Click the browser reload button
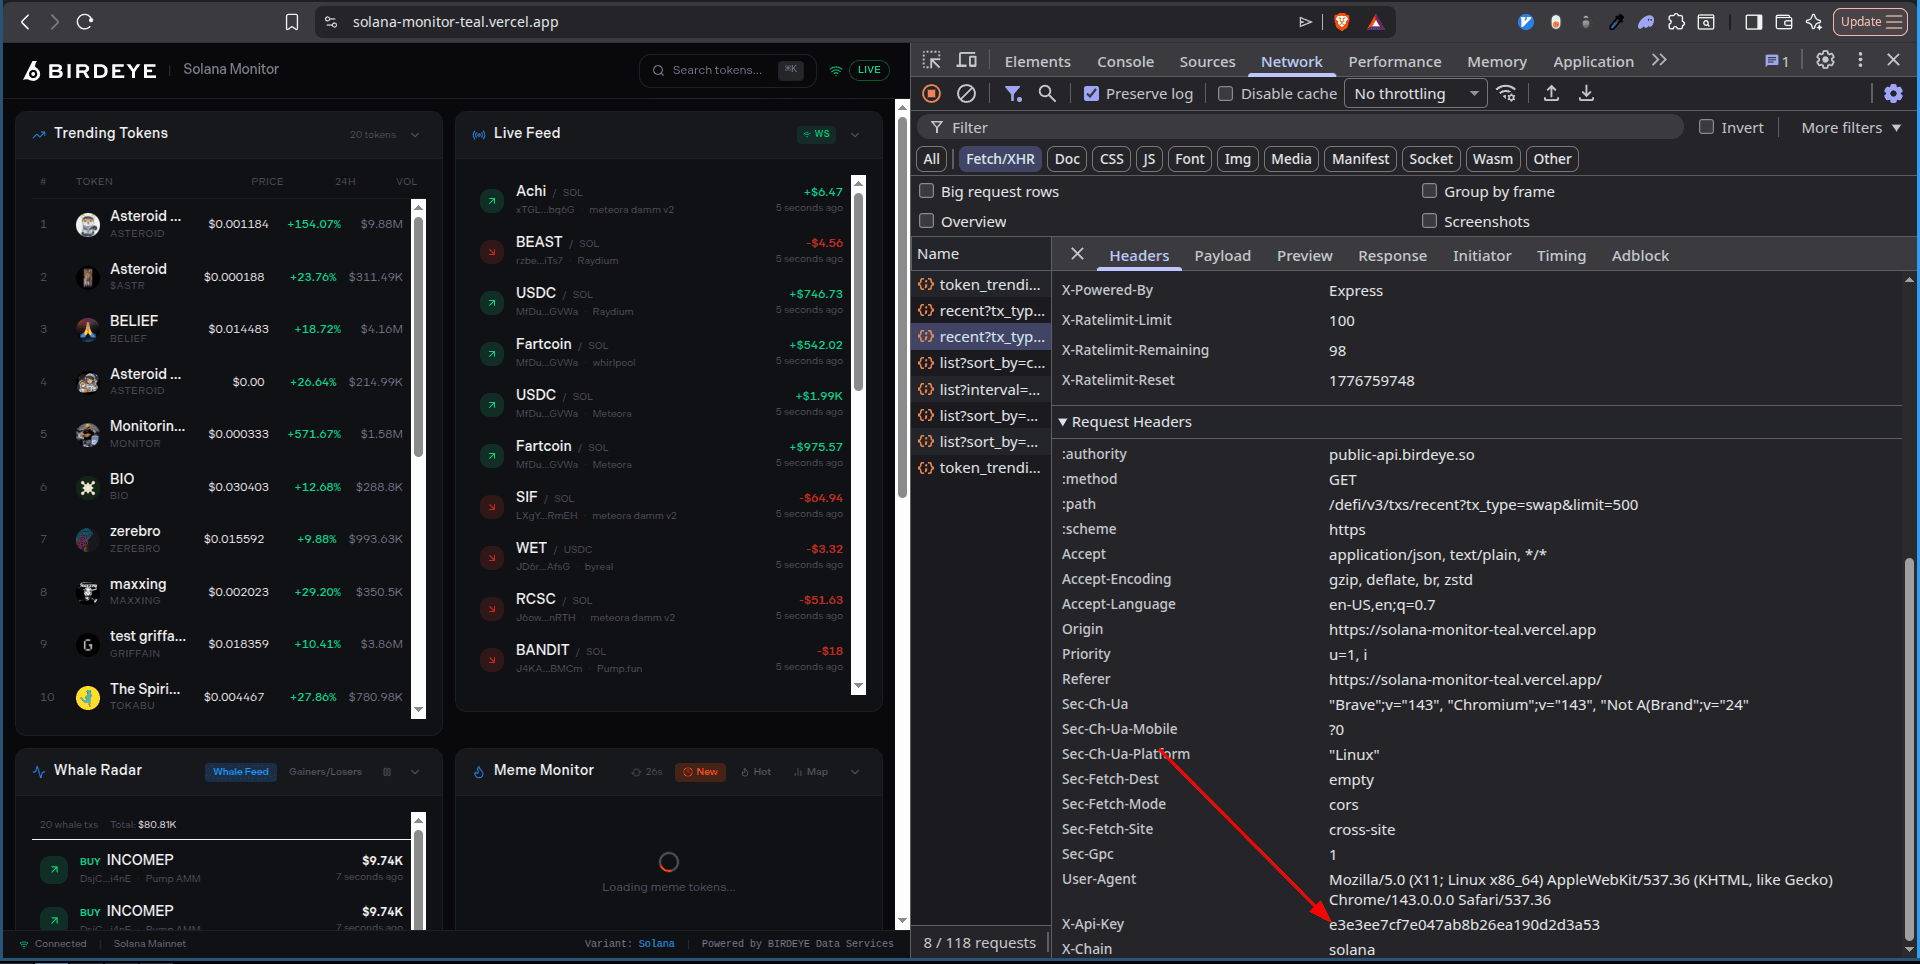 85,22
